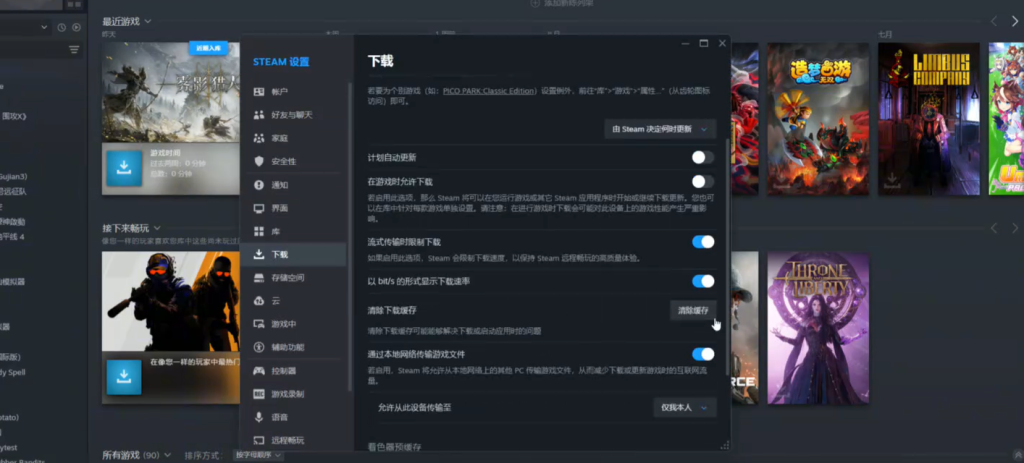Click the 通知 notification icon

[259, 185]
